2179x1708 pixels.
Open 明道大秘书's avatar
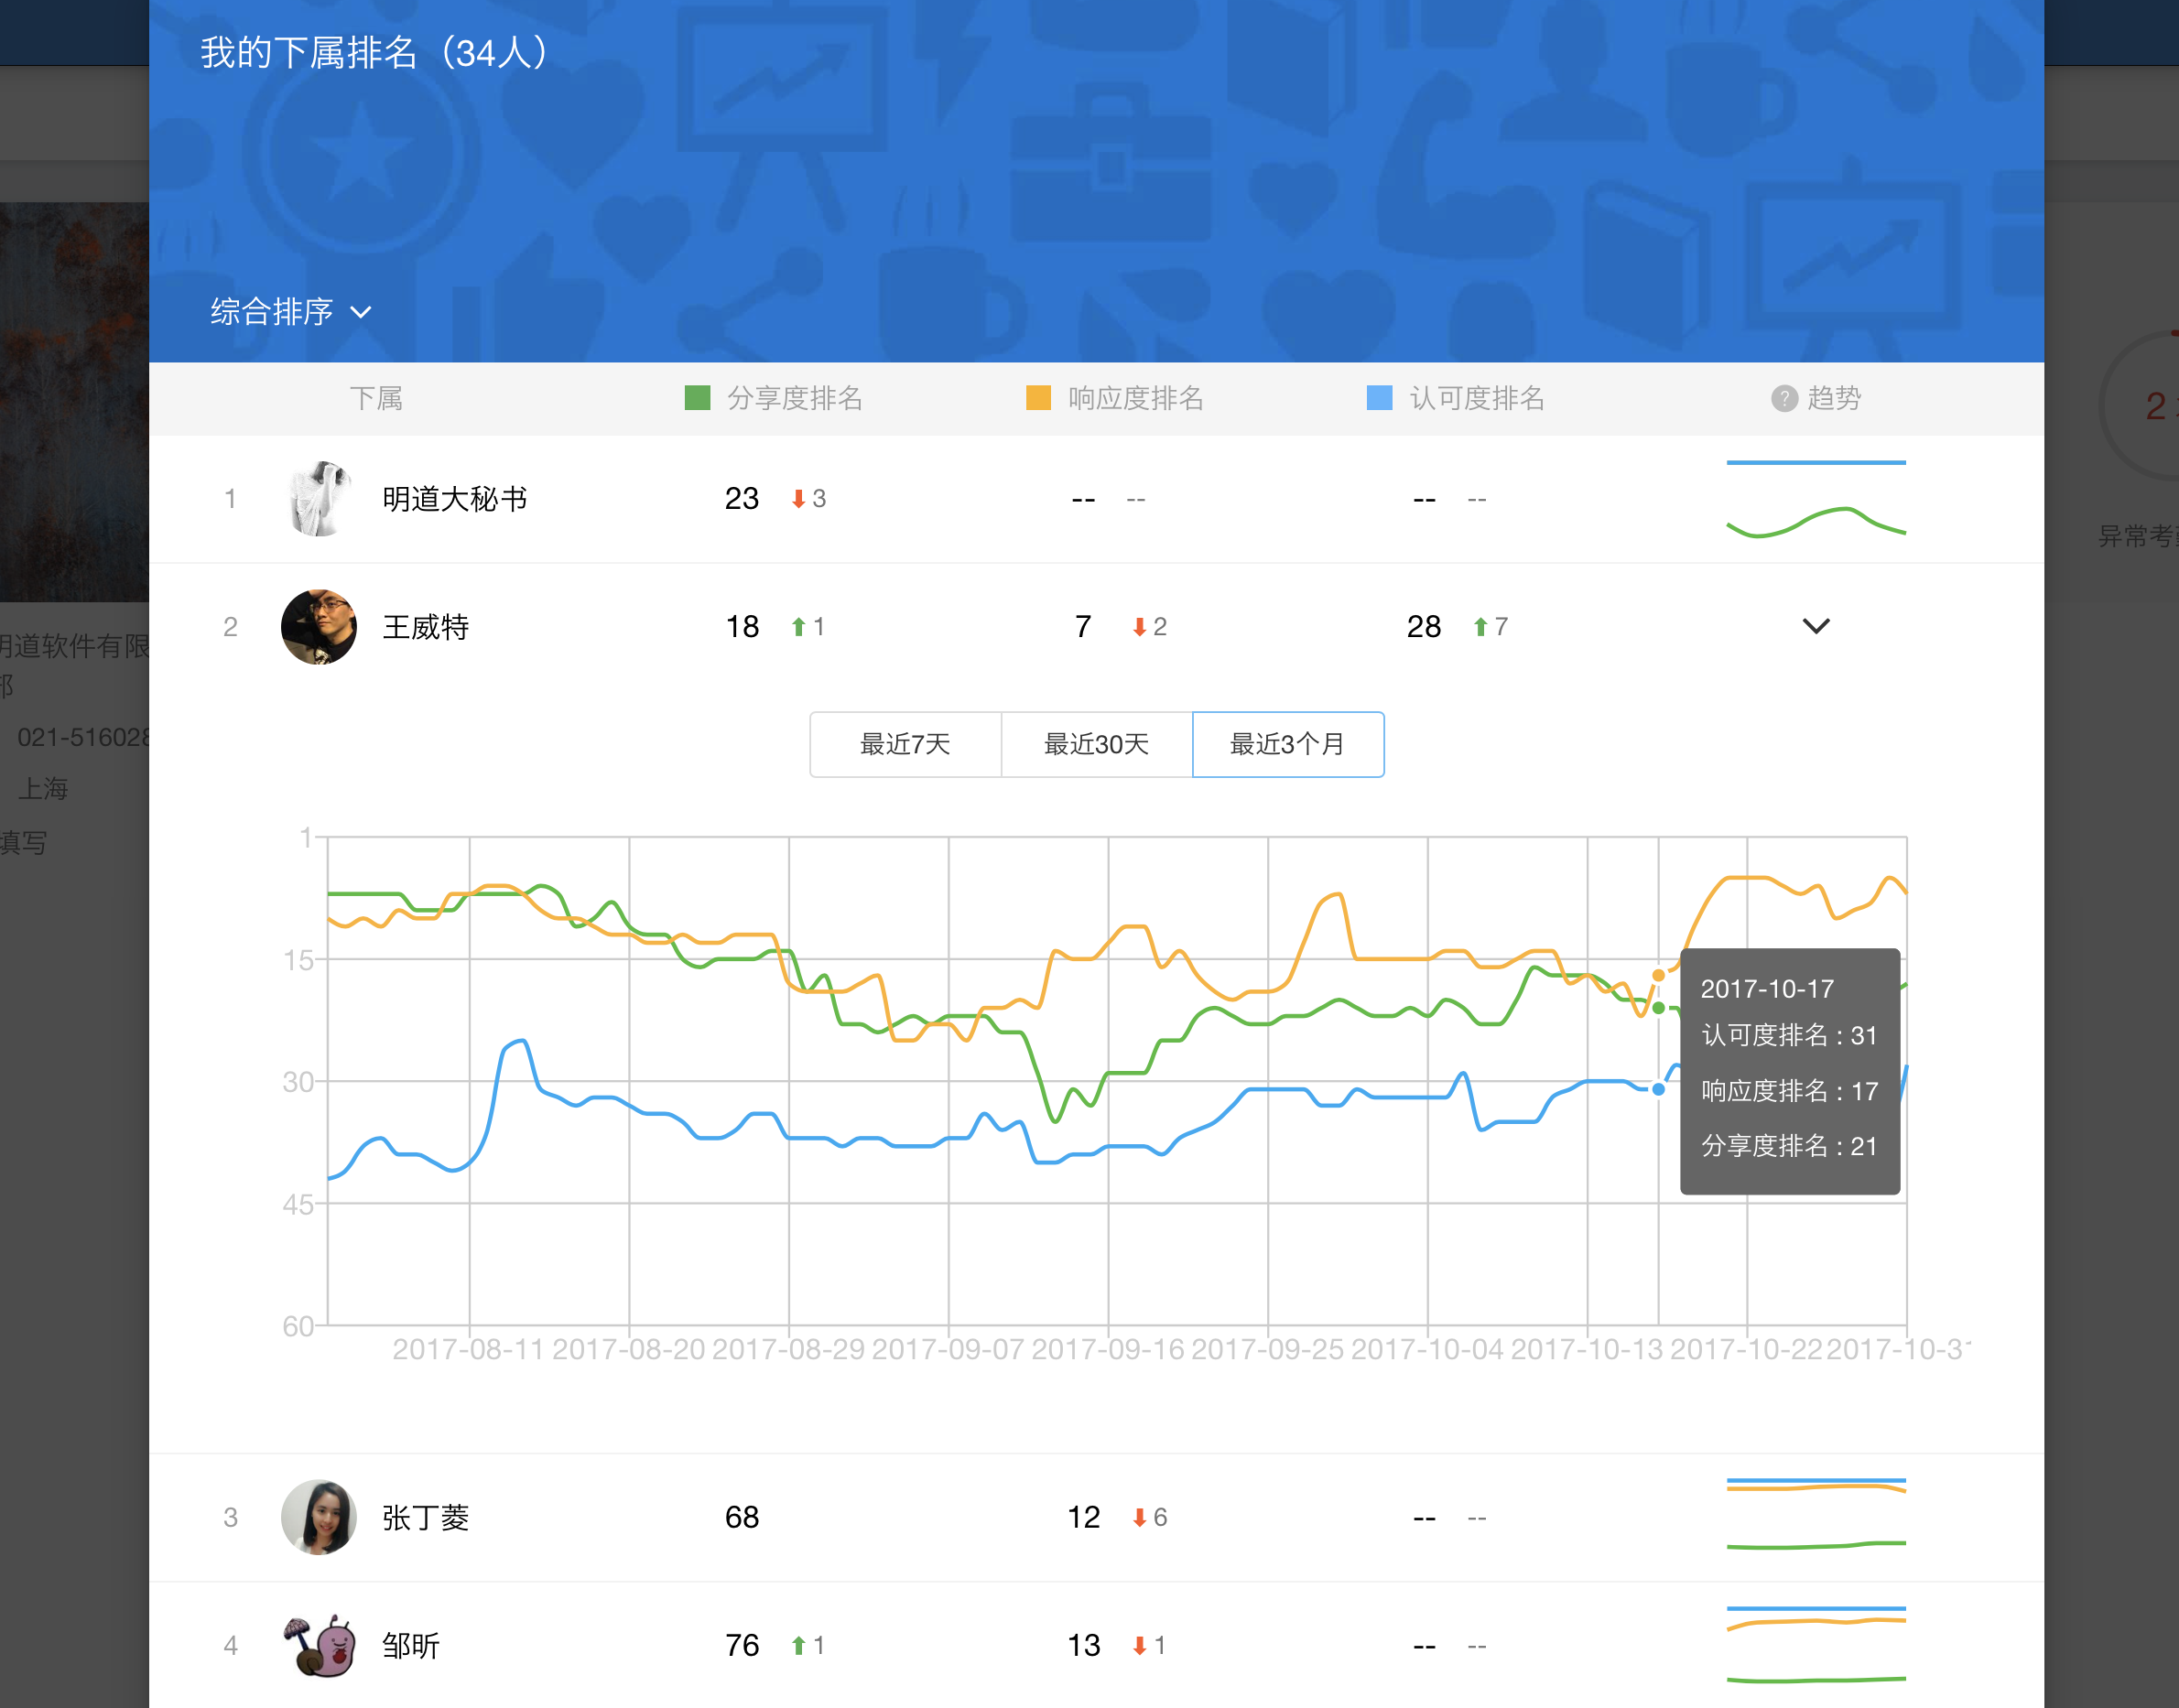(319, 498)
